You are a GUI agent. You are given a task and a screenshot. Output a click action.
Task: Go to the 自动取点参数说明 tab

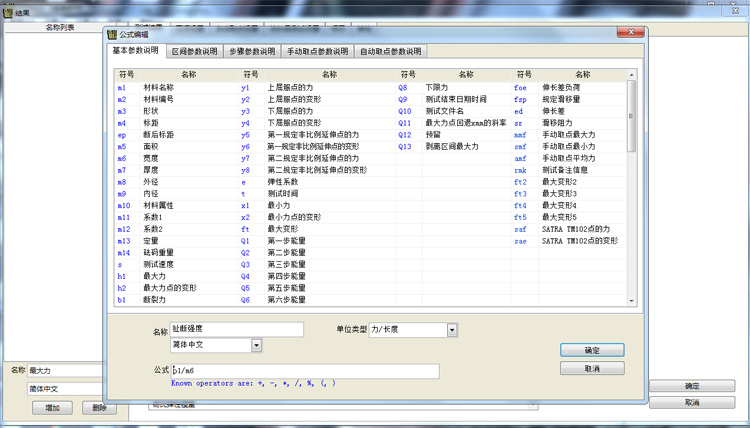390,51
